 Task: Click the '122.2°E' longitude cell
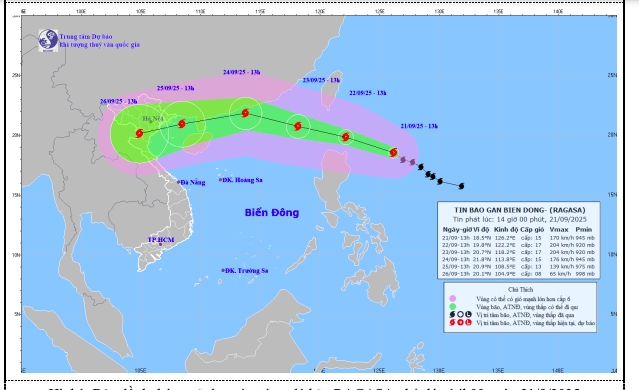pyautogui.click(x=505, y=245)
